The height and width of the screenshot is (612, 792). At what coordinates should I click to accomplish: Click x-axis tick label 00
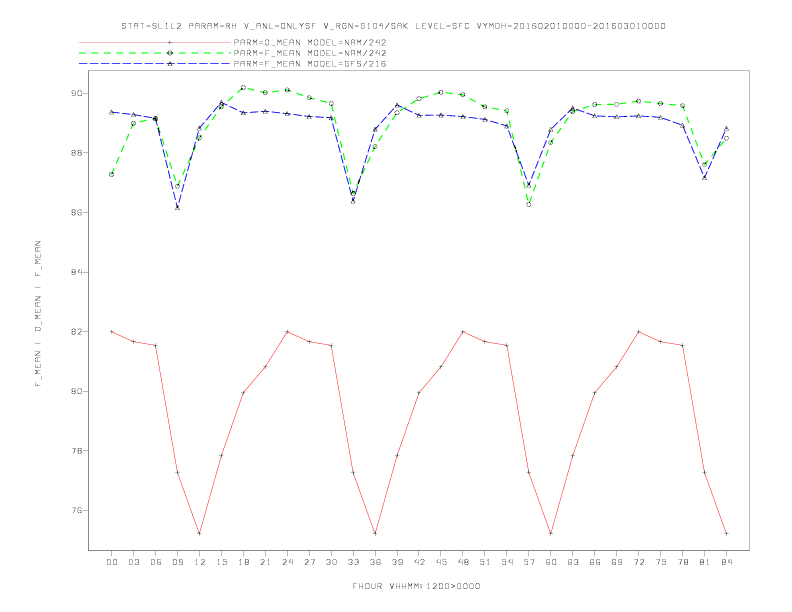pos(112,562)
